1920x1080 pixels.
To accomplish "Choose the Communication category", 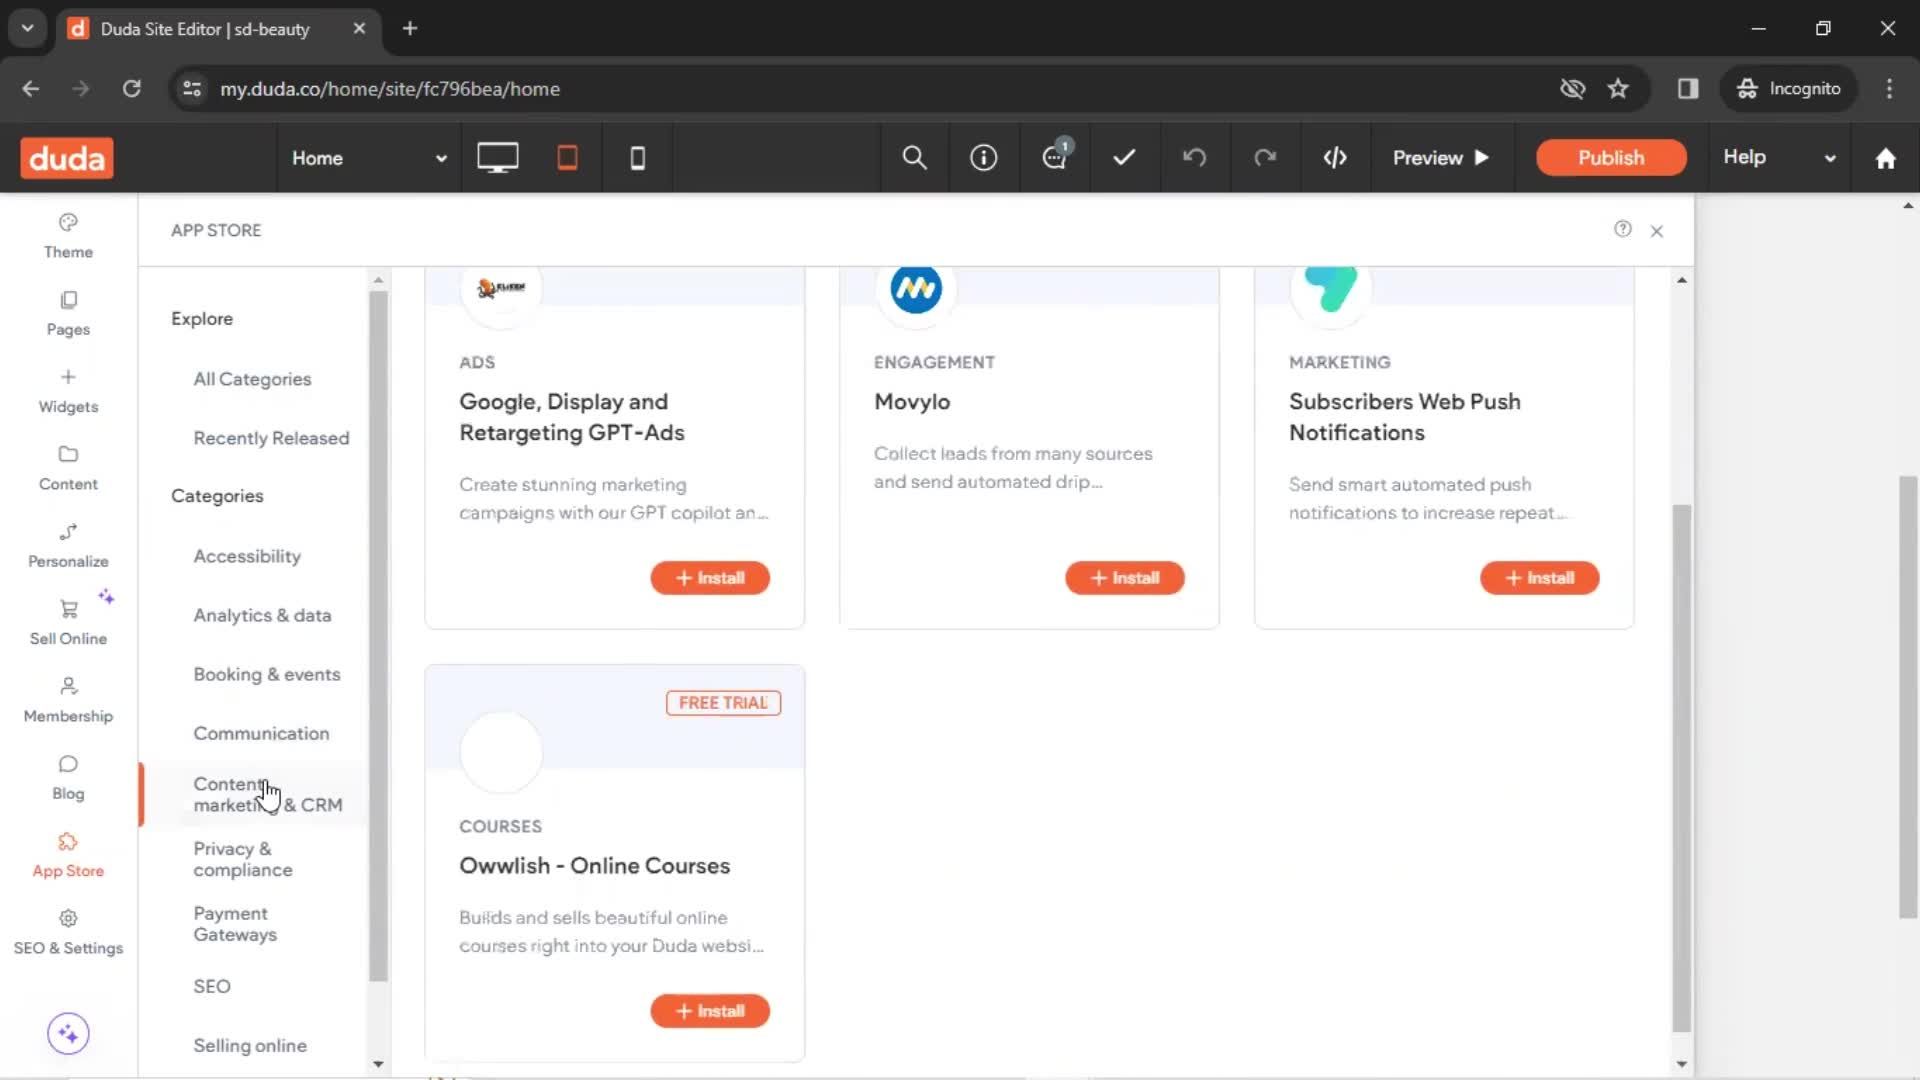I will [x=261, y=733].
